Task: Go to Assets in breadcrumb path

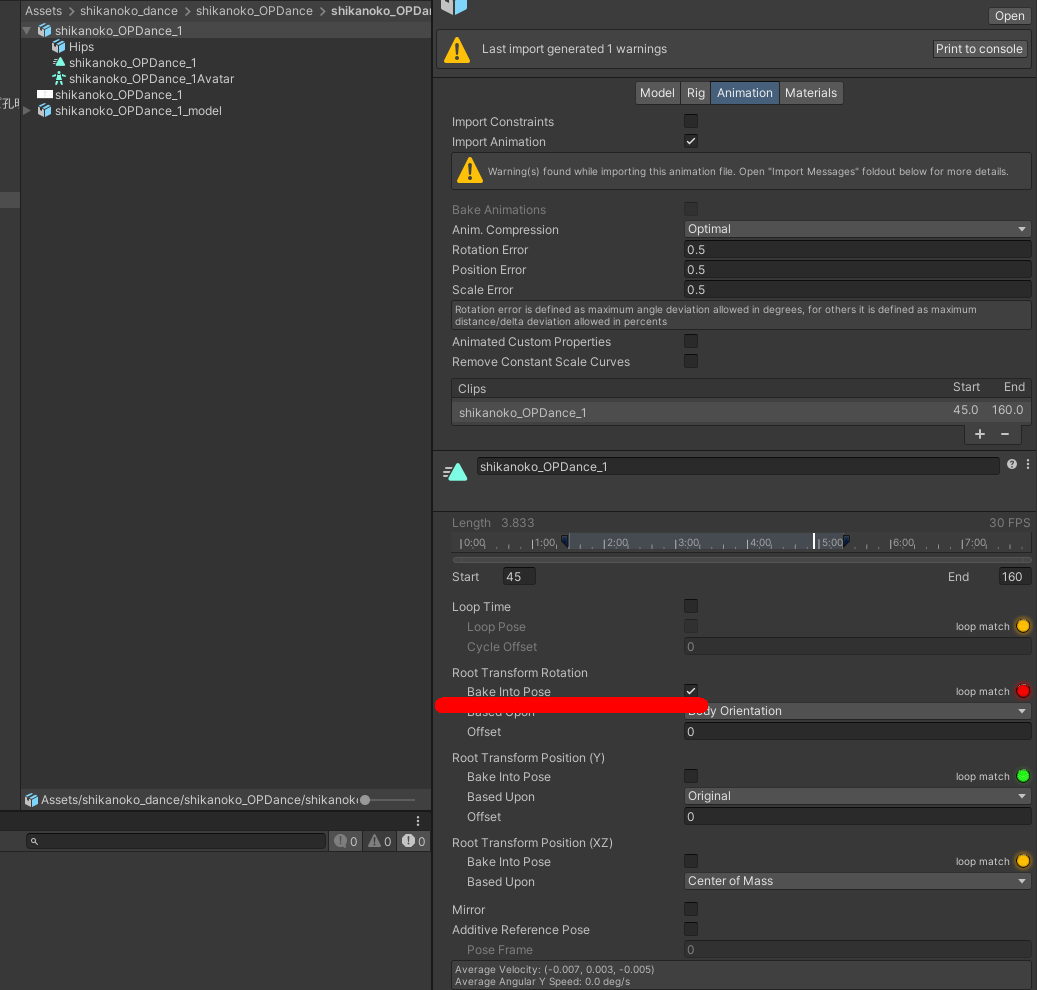Action: 44,11
